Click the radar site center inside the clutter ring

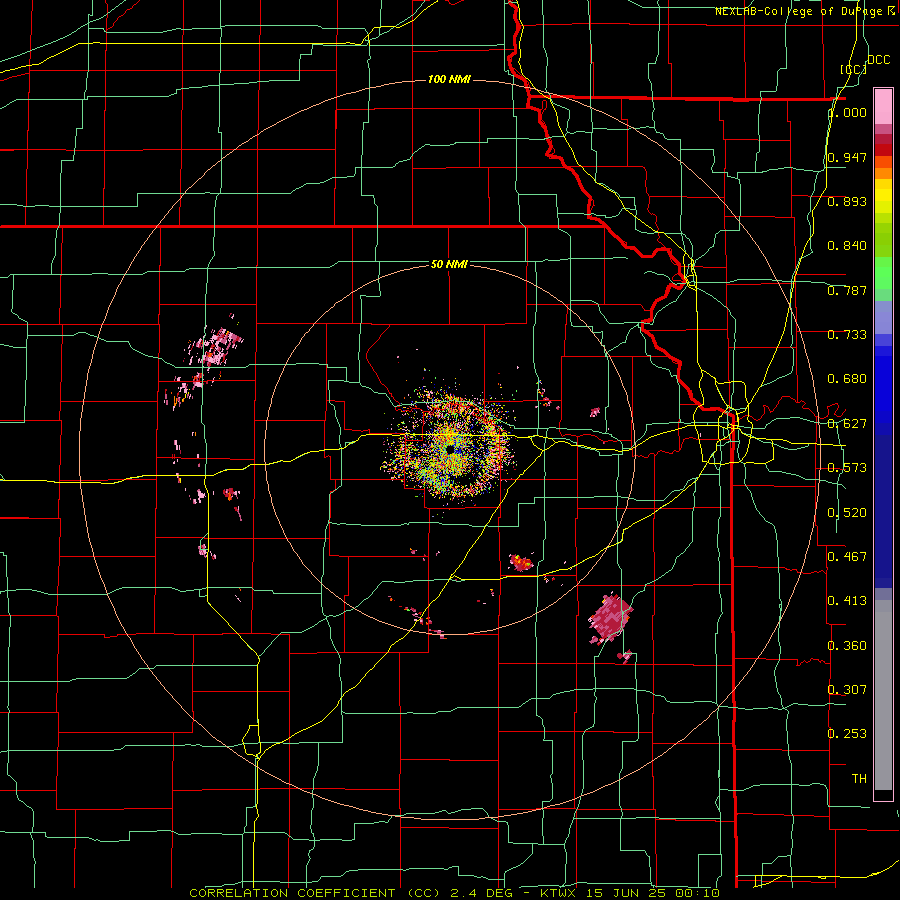point(451,449)
